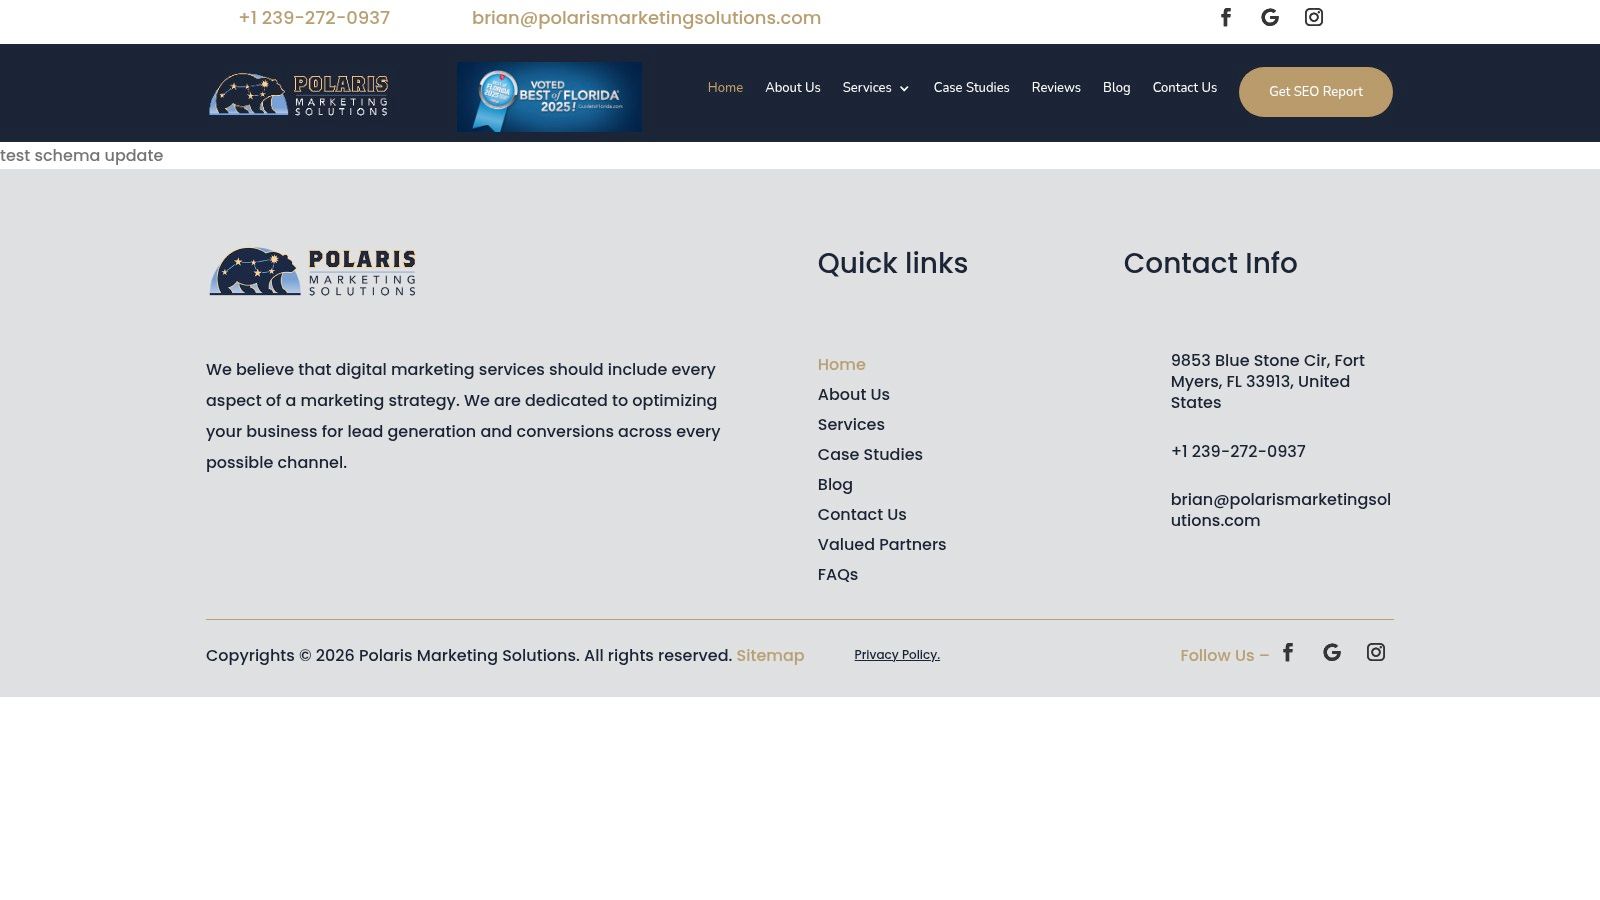Screen dimensions: 1600x900
Task: Click phone number in top bar
Action: pyautogui.click(x=314, y=18)
